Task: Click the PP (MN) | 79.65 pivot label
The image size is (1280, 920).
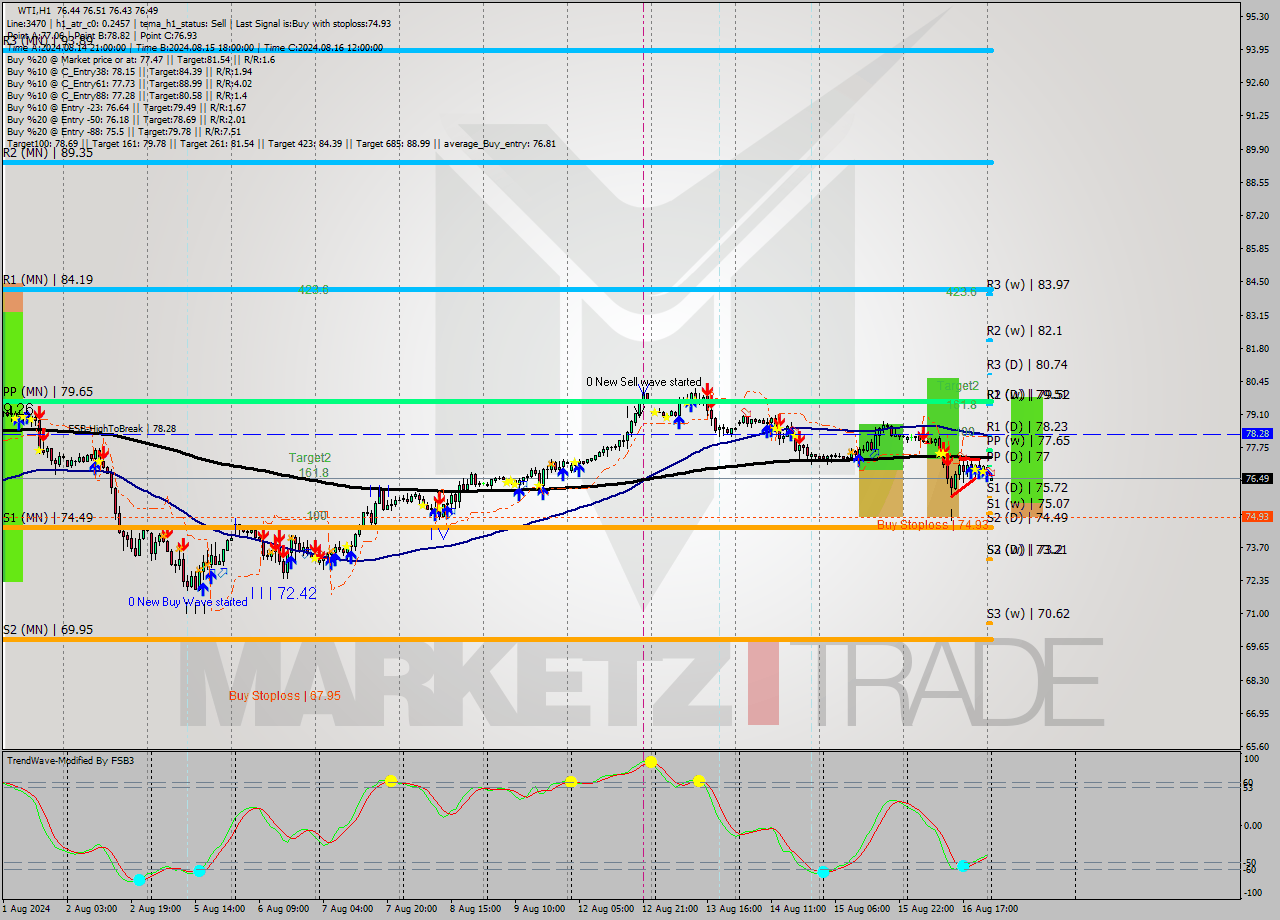Action: point(48,392)
